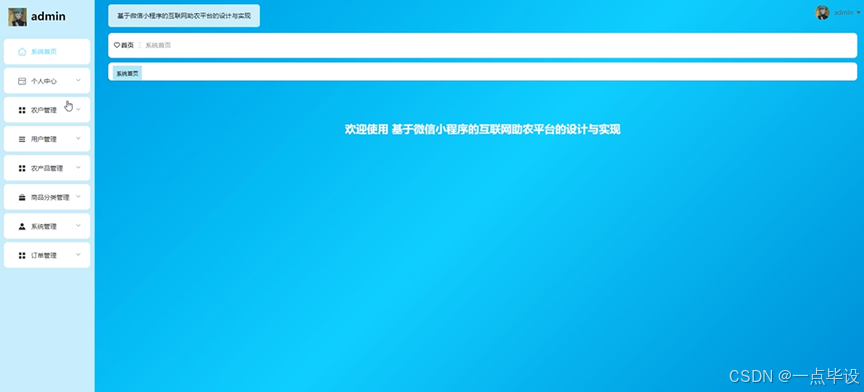This screenshot has height=392, width=864.
Task: Open the 订单管理 menu label
Action: point(44,256)
